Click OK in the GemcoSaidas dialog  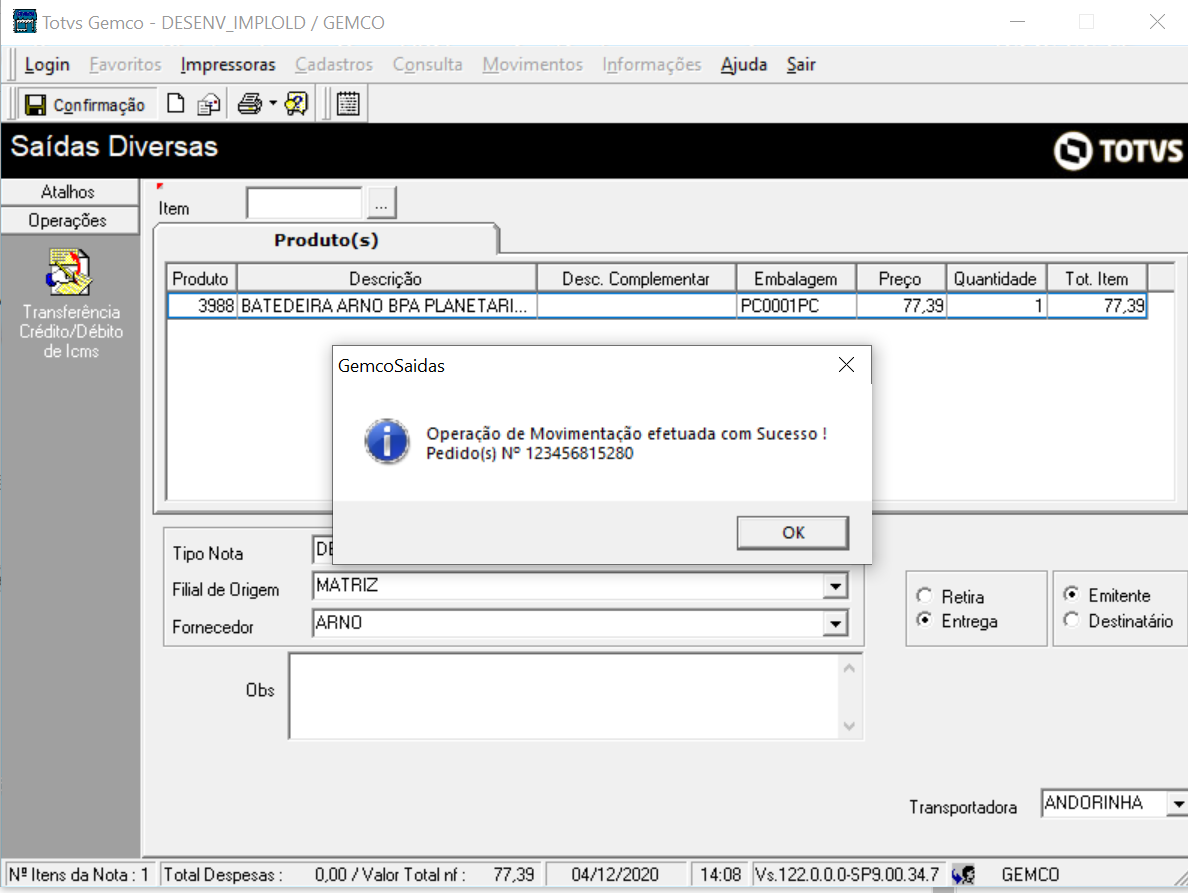793,532
